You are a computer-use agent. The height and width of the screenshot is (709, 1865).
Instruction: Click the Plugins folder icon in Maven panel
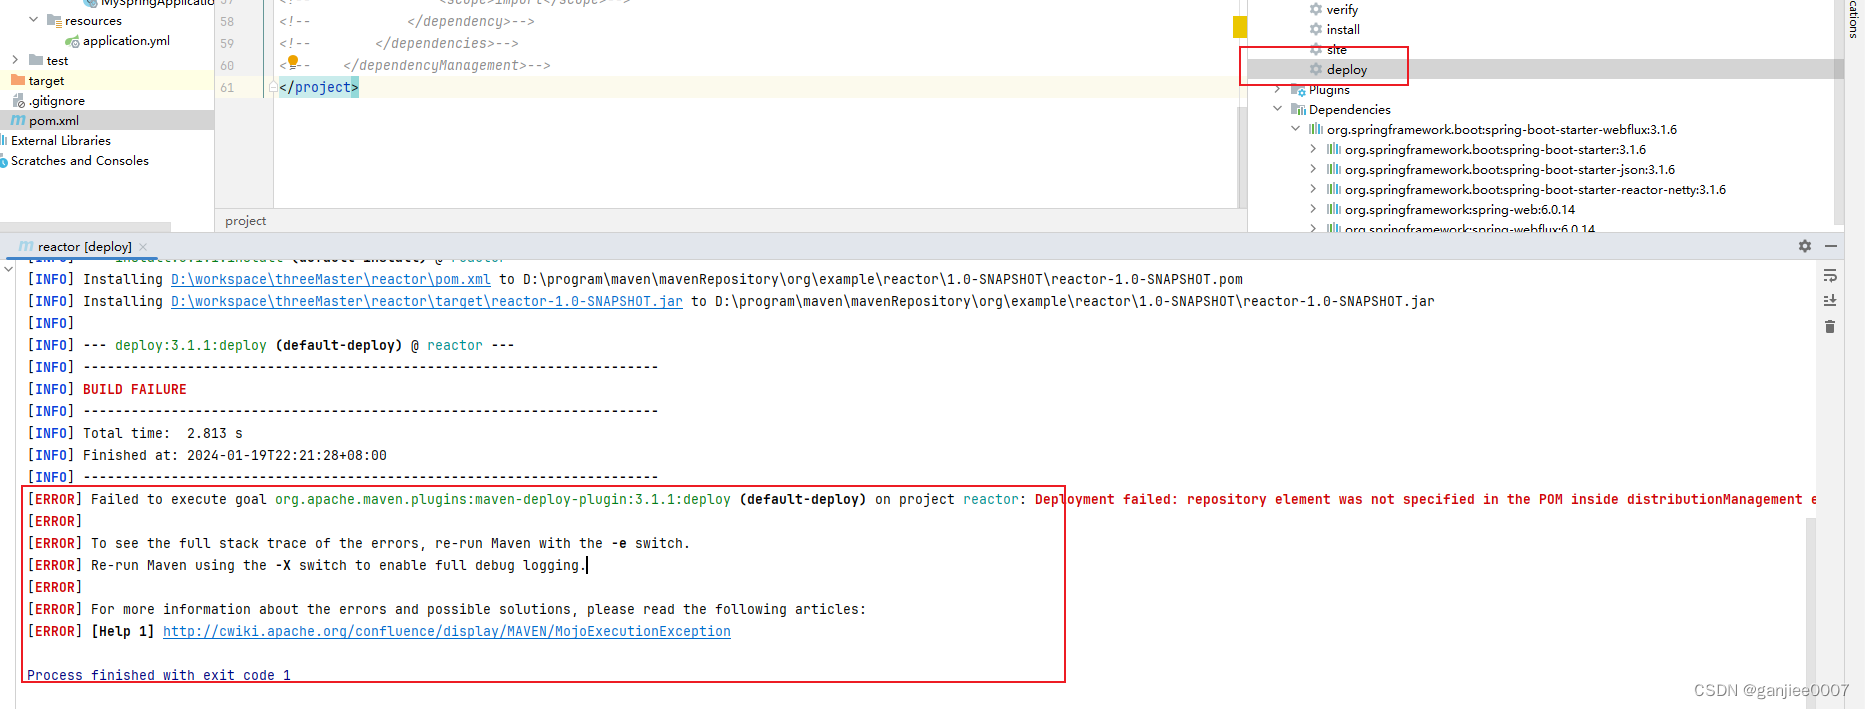[1298, 90]
